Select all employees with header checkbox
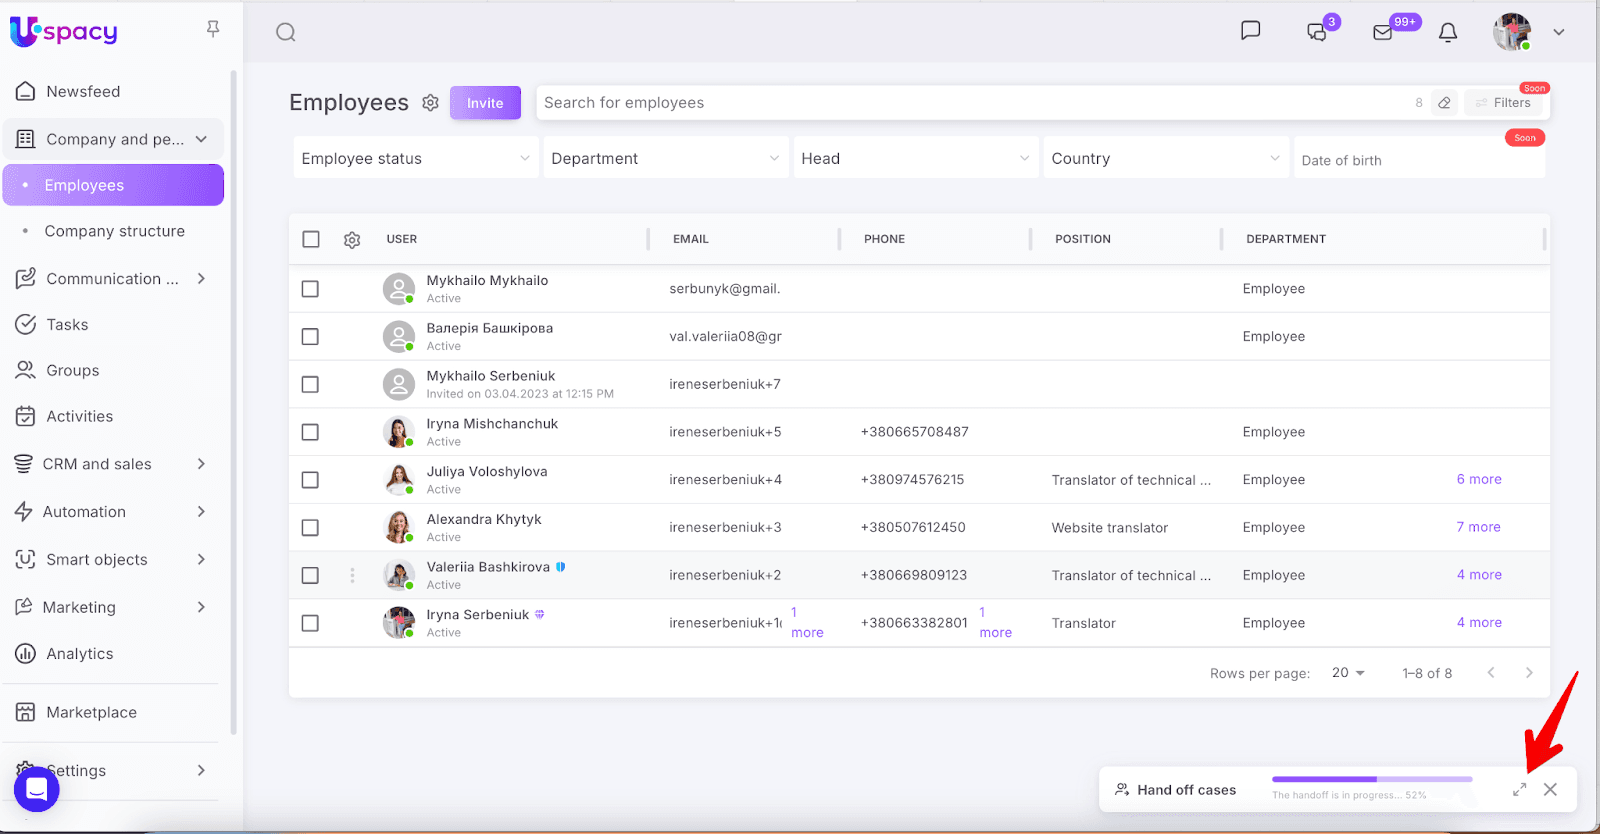 click(x=311, y=240)
